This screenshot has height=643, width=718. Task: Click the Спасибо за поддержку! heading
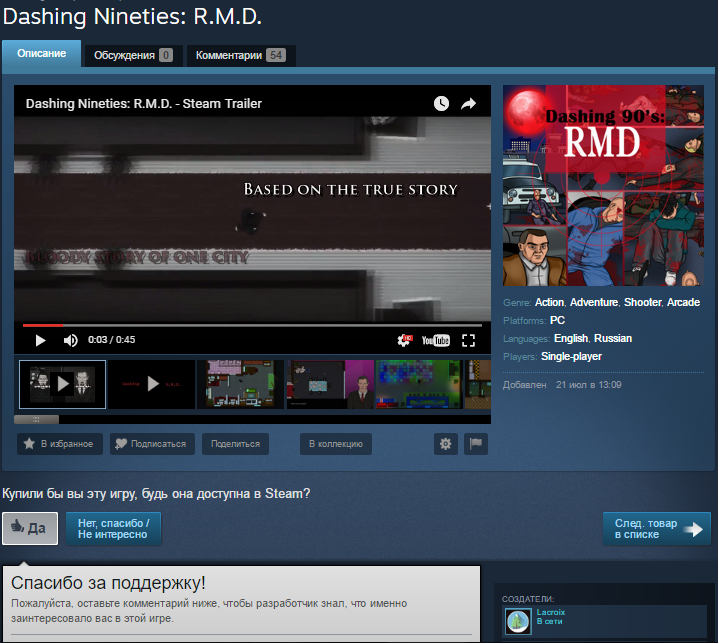coord(108,583)
